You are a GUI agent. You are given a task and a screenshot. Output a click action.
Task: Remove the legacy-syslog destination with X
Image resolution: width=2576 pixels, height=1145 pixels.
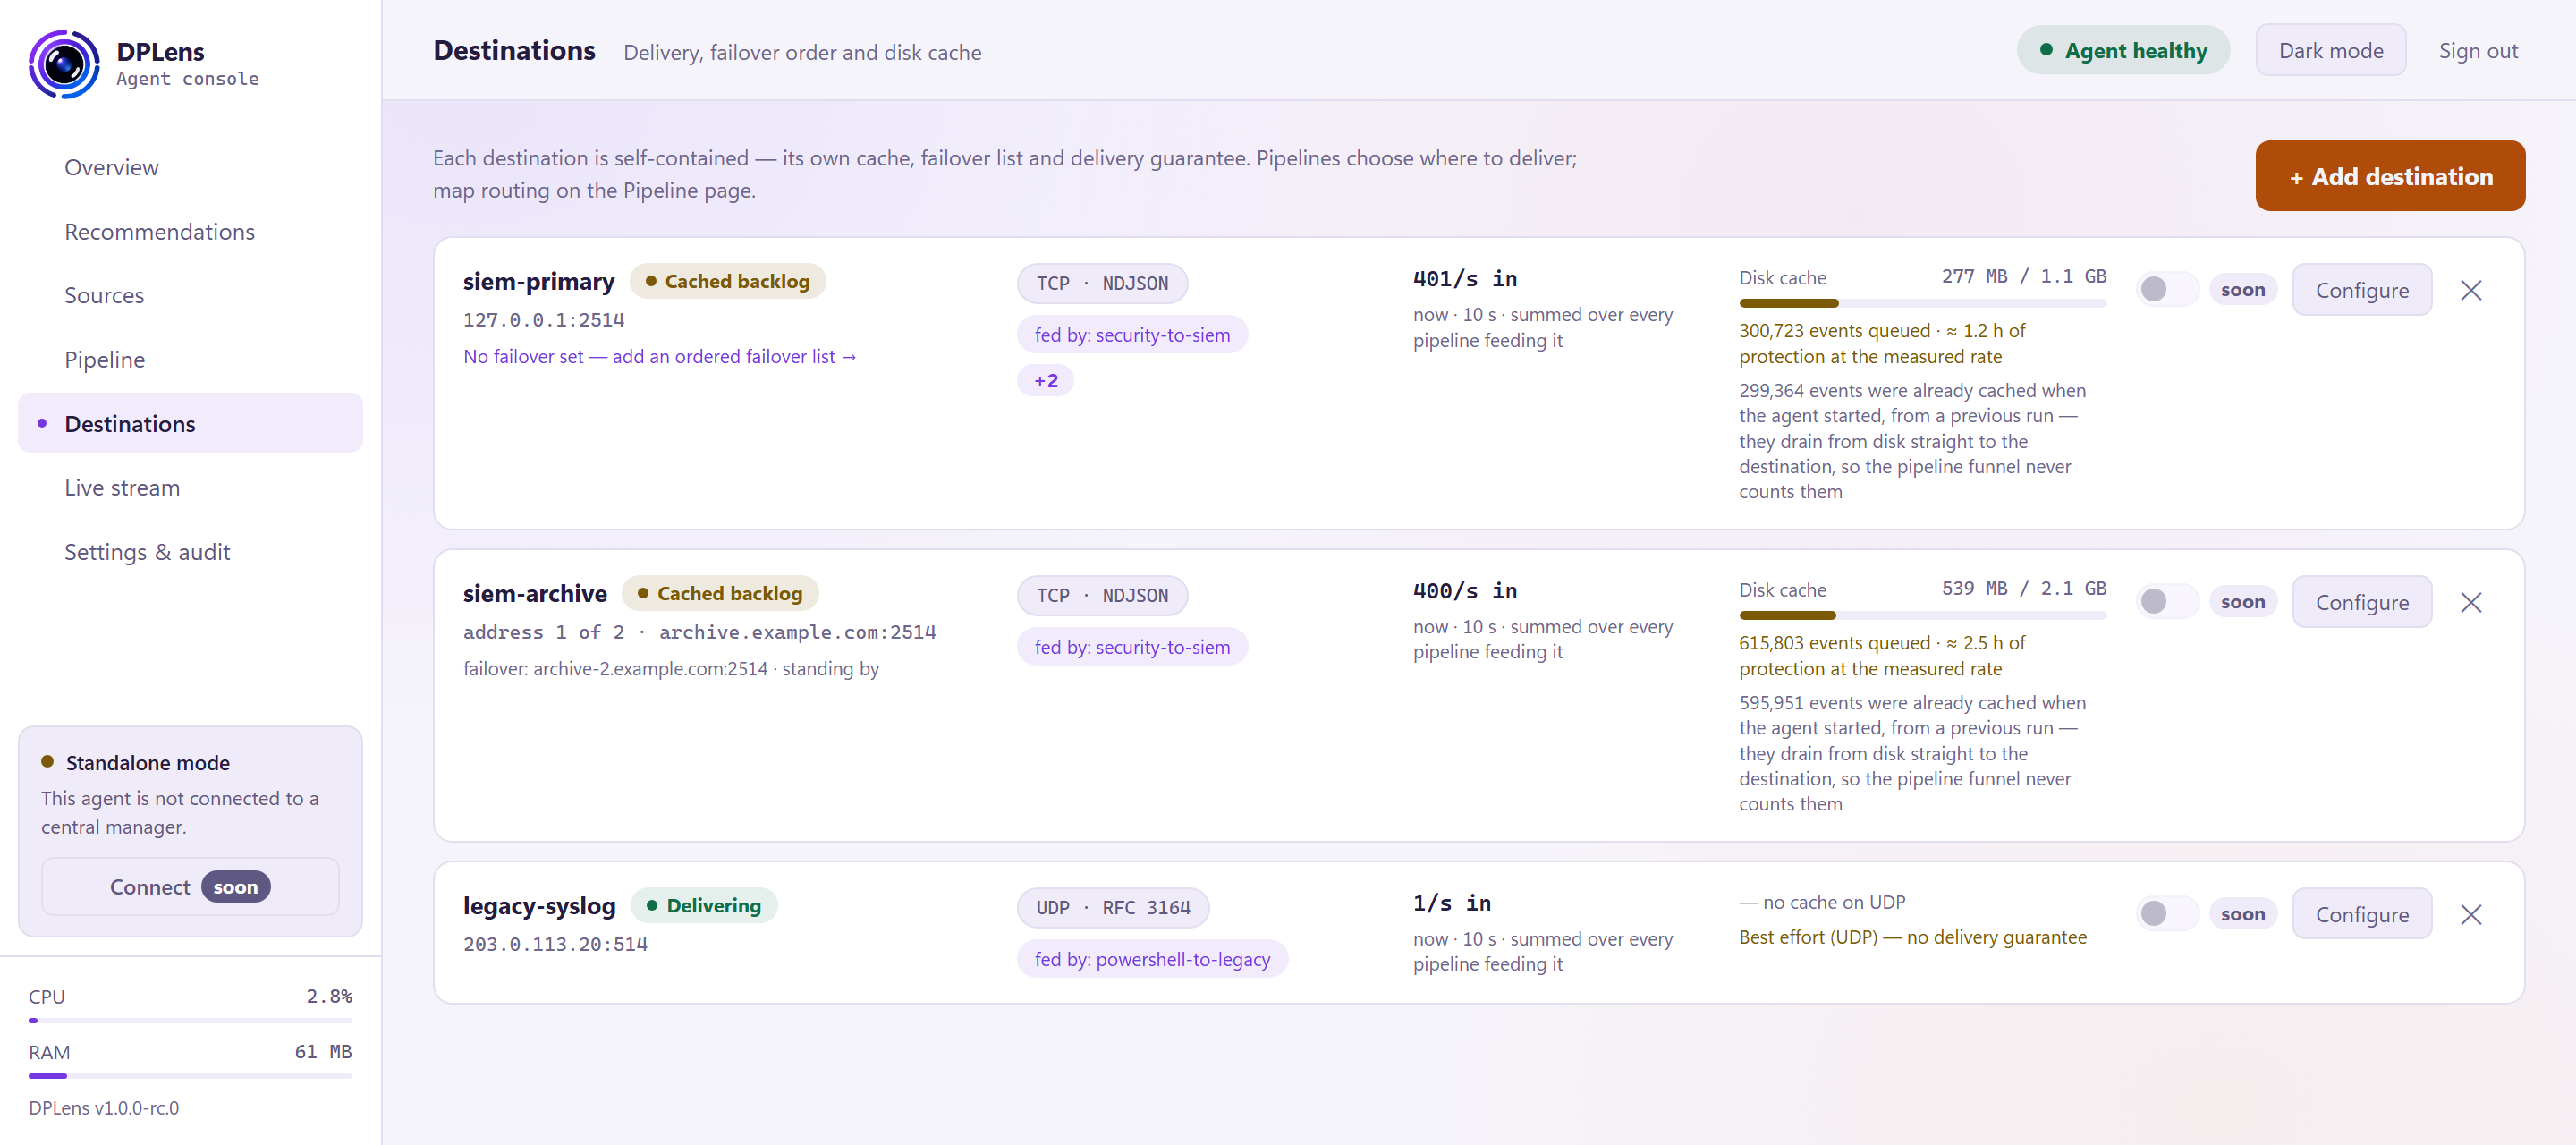click(x=2470, y=914)
